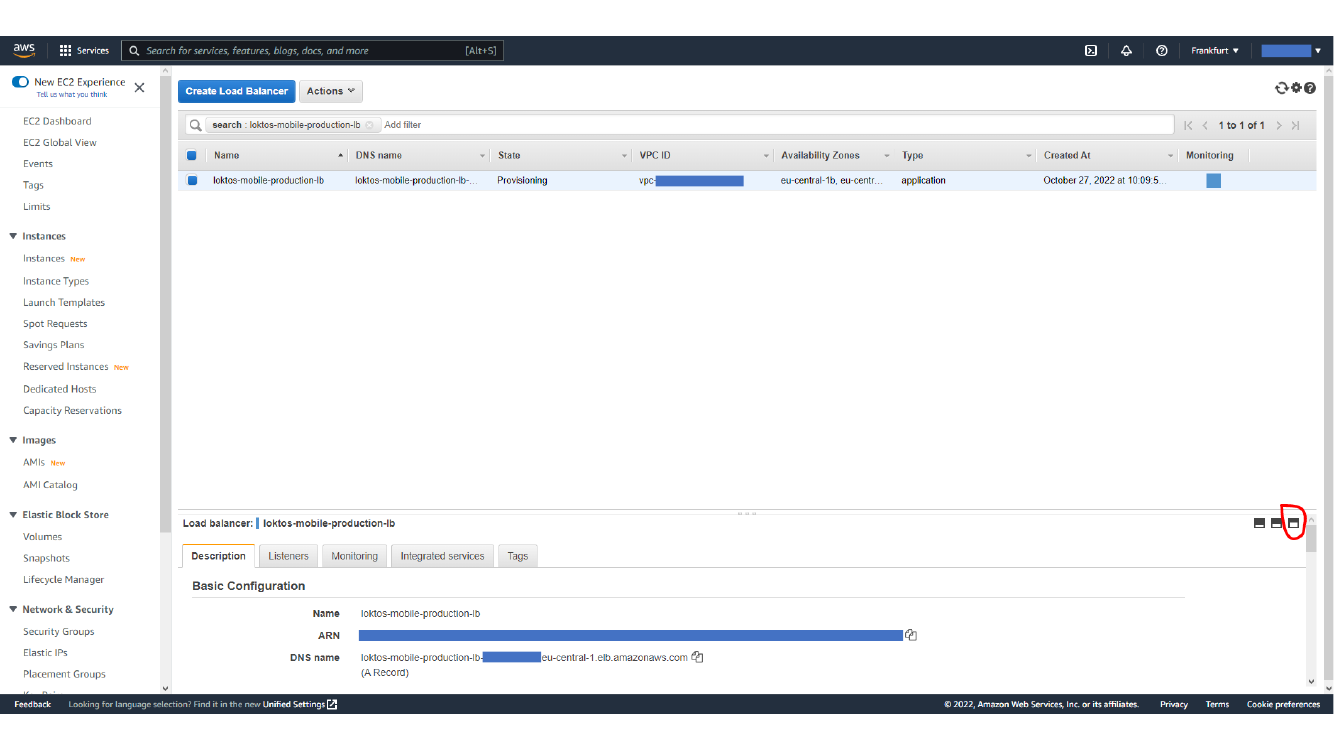Click the 'application' type cell
This screenshot has height=750, width=1334.
click(923, 181)
